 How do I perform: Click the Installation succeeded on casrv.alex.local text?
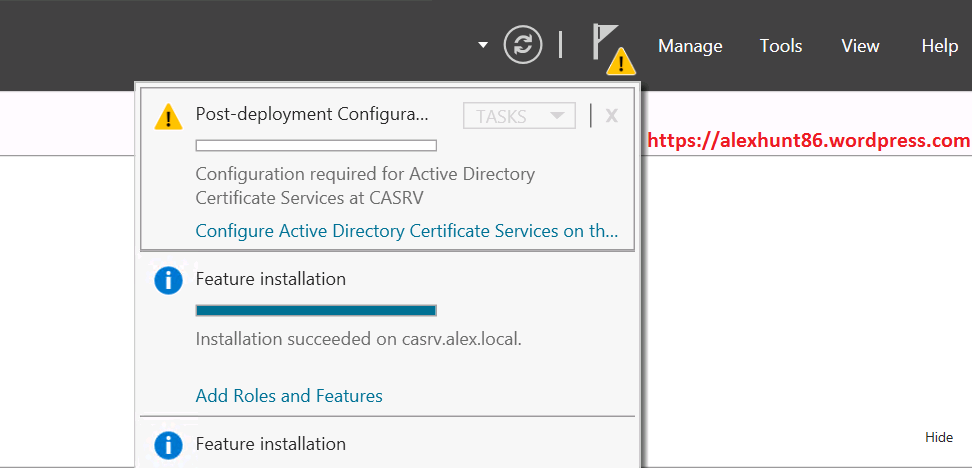[358, 339]
